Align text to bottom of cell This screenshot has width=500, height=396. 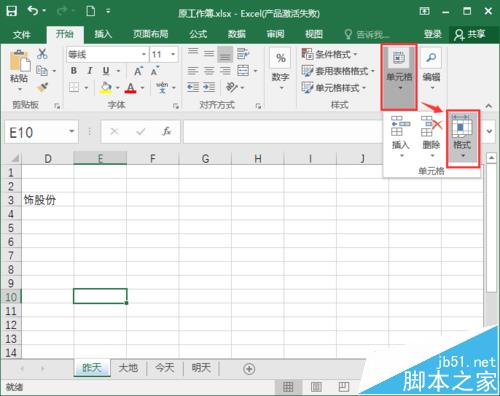(x=225, y=54)
